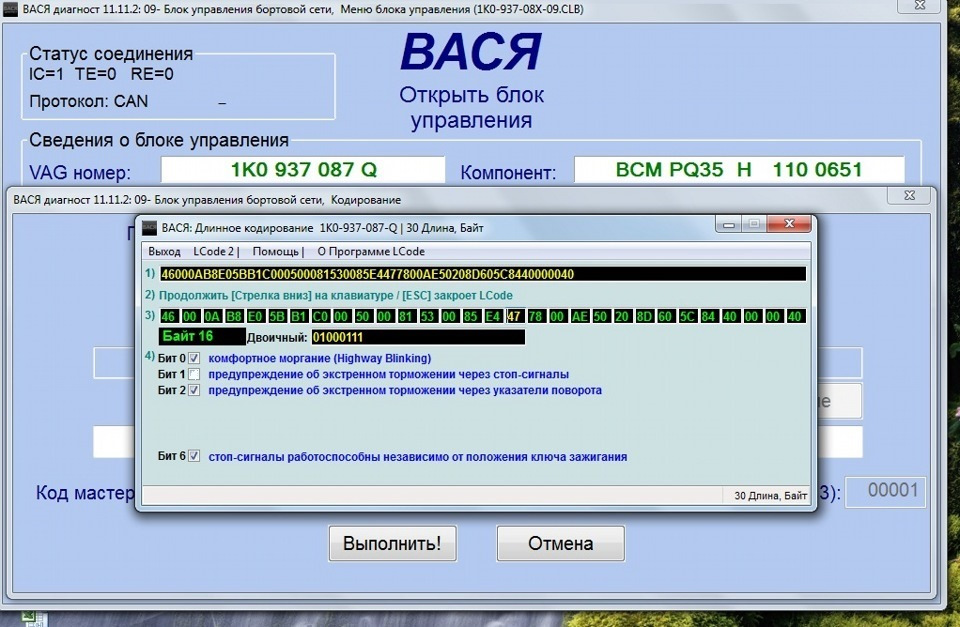Select byte cell E4
The height and width of the screenshot is (627, 960).
[492, 317]
